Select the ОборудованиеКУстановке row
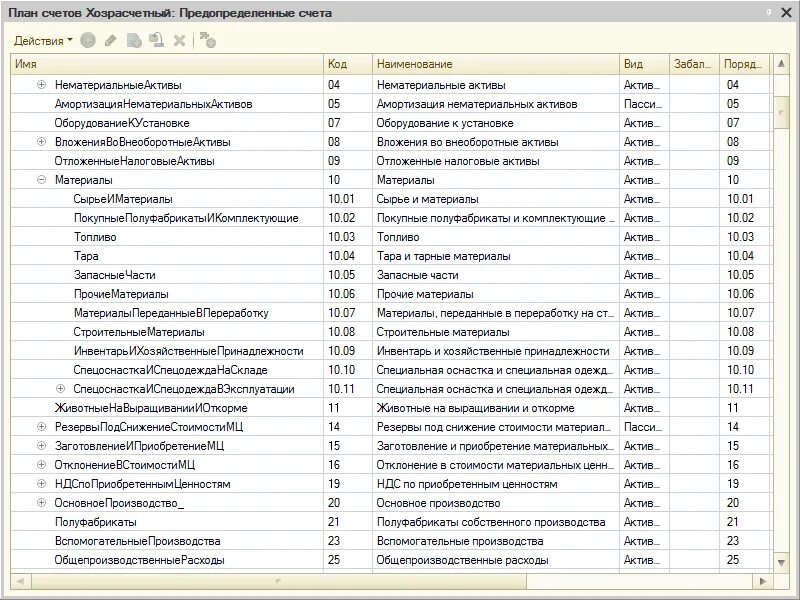 click(390, 123)
